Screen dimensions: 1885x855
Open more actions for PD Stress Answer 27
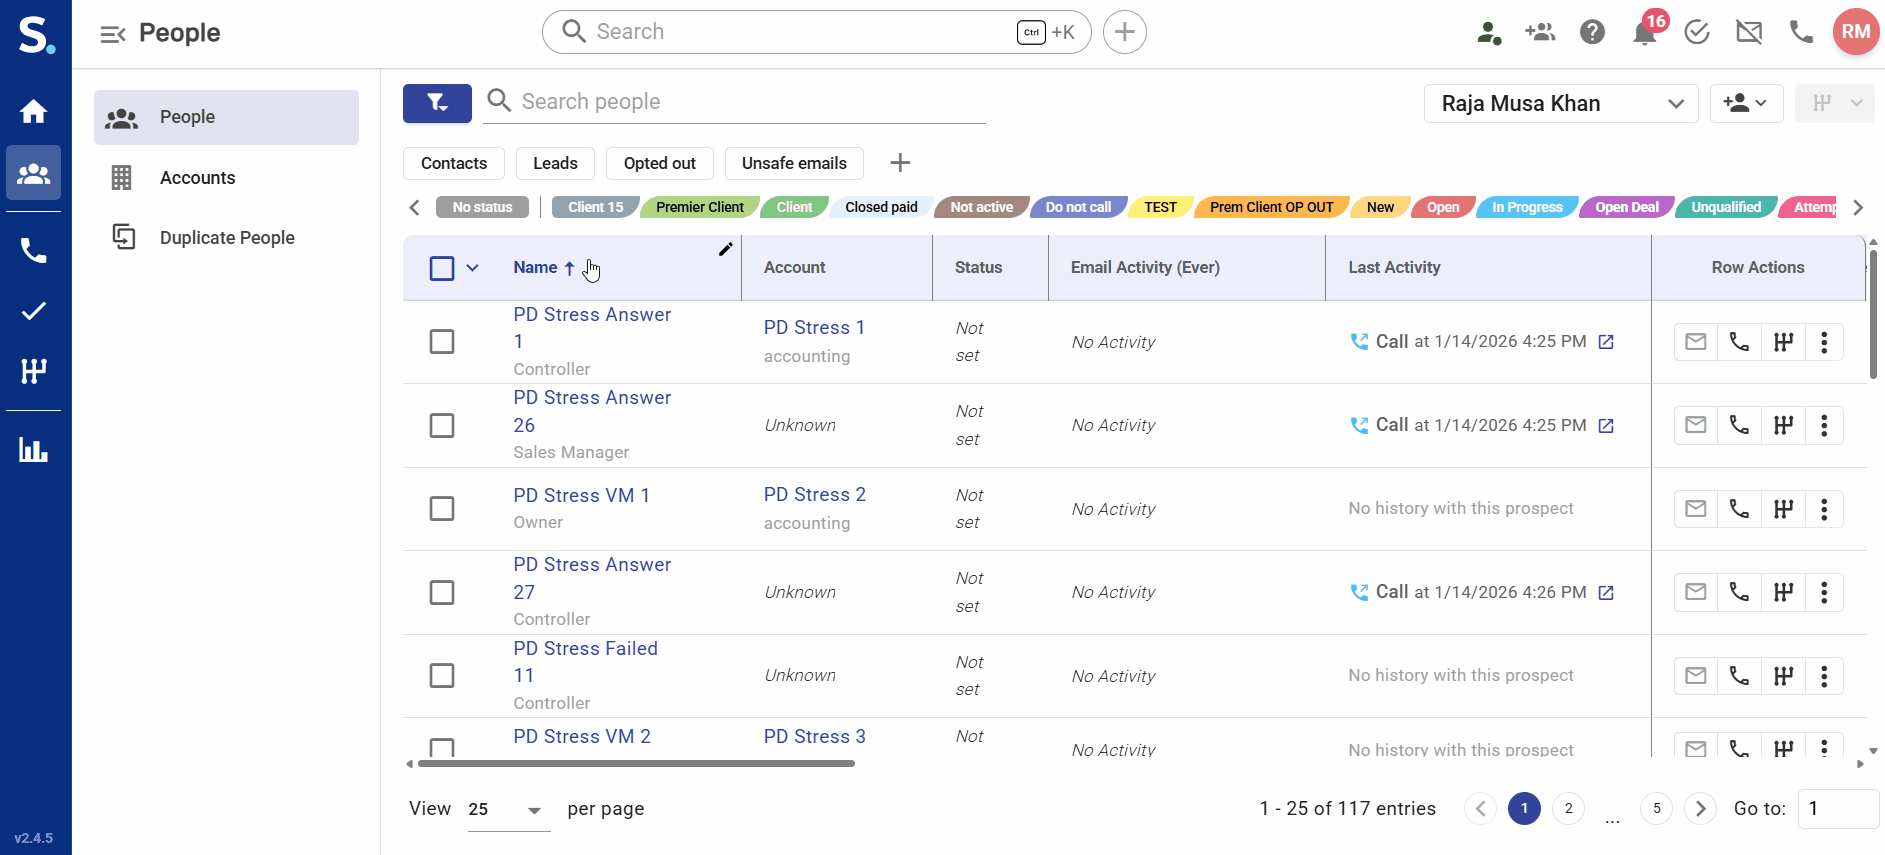pos(1824,592)
